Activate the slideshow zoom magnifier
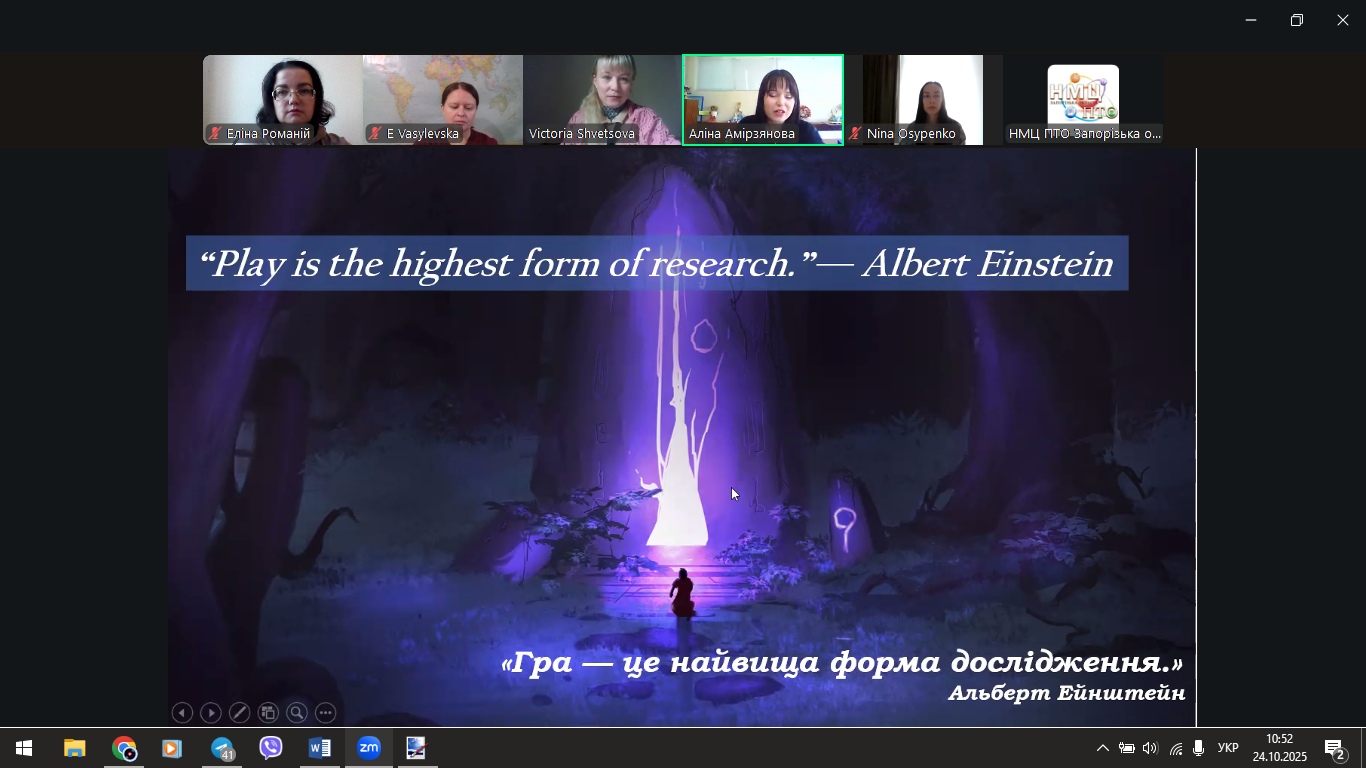 tap(297, 713)
